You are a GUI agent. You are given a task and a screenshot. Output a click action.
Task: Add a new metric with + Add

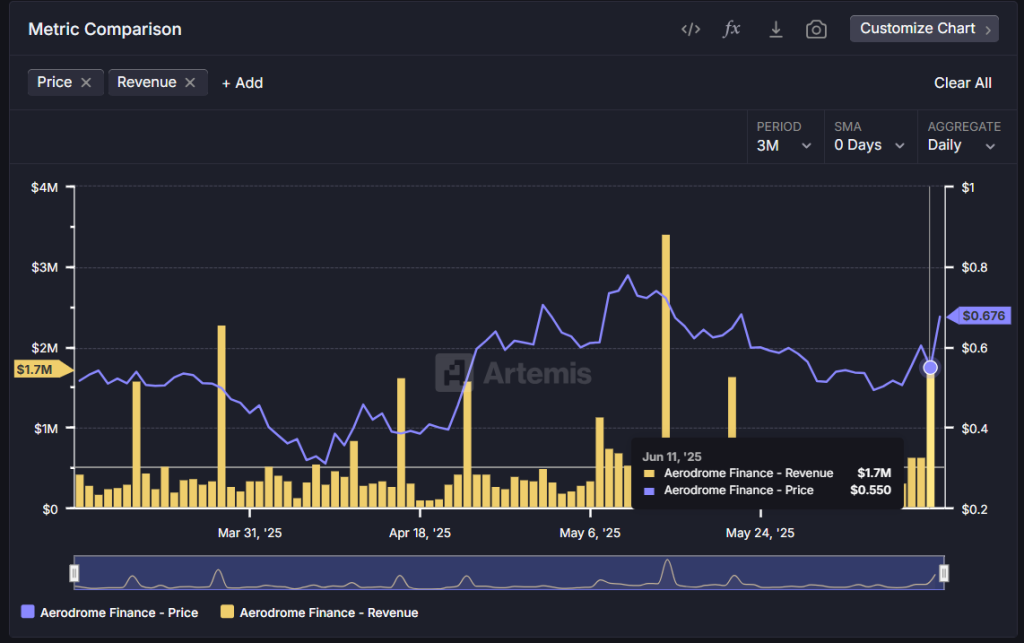242,83
